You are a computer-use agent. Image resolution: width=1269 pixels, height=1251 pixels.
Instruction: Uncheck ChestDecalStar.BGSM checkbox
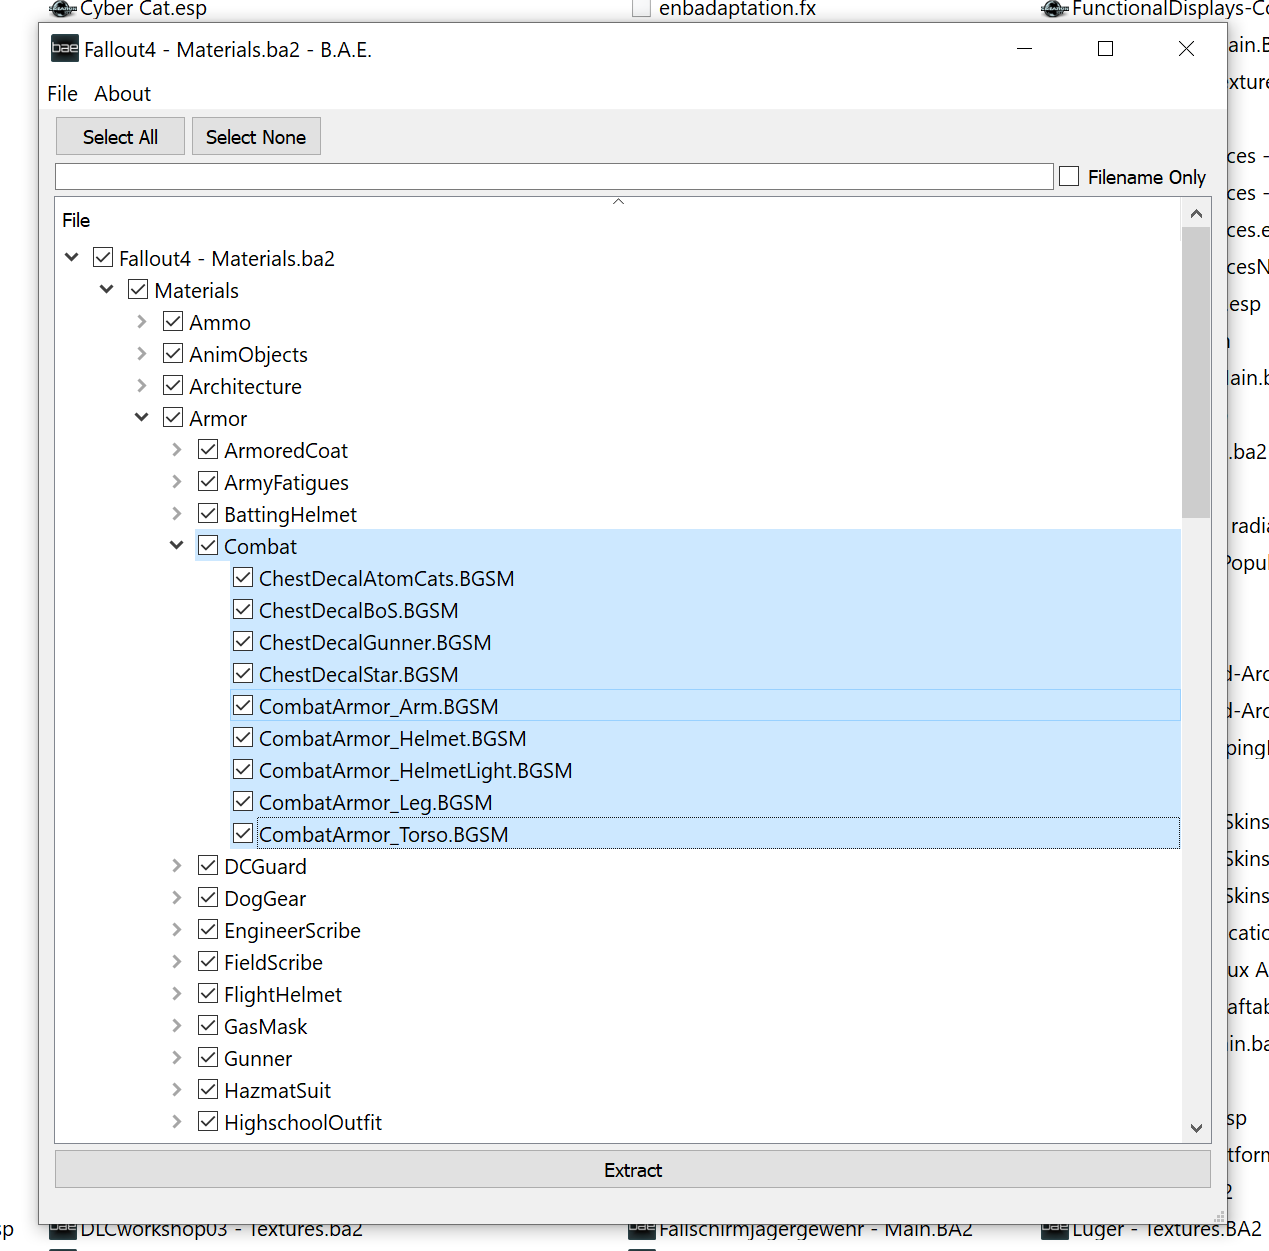pyautogui.click(x=243, y=674)
